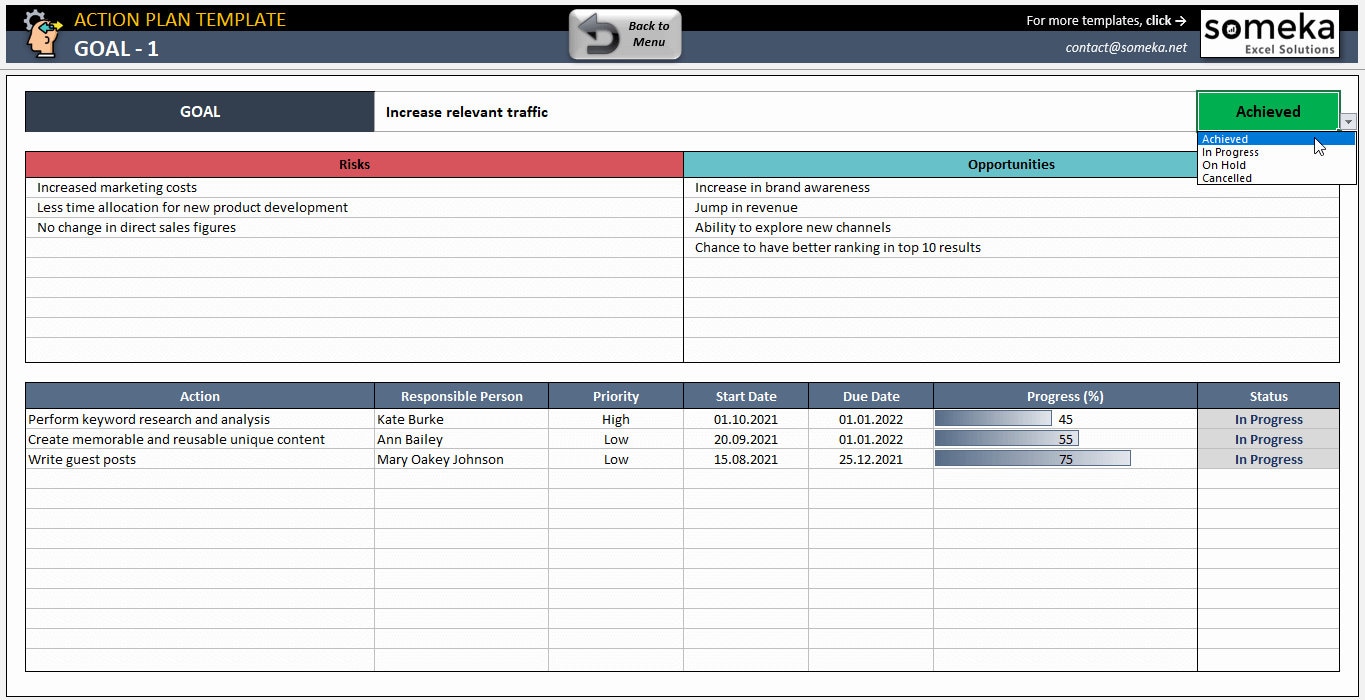Follow the "click →" templates link
This screenshot has height=700, width=1365.
[x=1165, y=20]
